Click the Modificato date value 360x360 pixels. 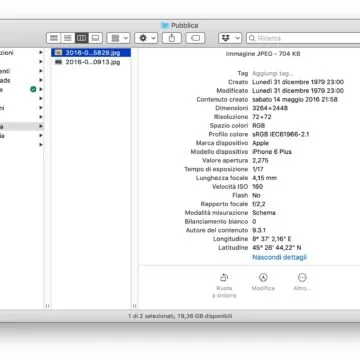click(x=298, y=91)
